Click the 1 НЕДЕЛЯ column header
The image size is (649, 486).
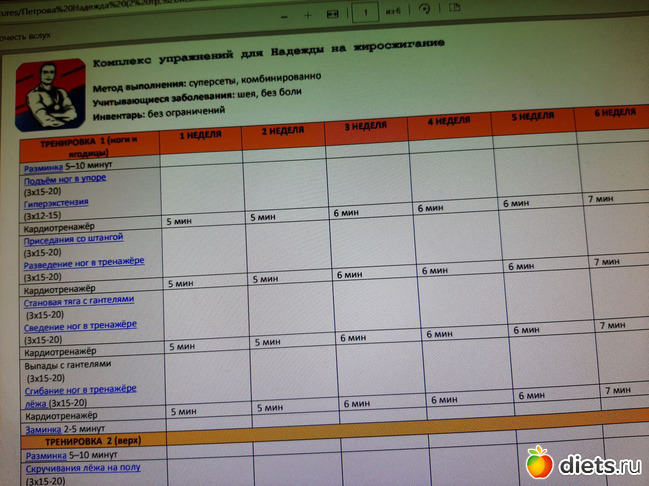tap(200, 134)
